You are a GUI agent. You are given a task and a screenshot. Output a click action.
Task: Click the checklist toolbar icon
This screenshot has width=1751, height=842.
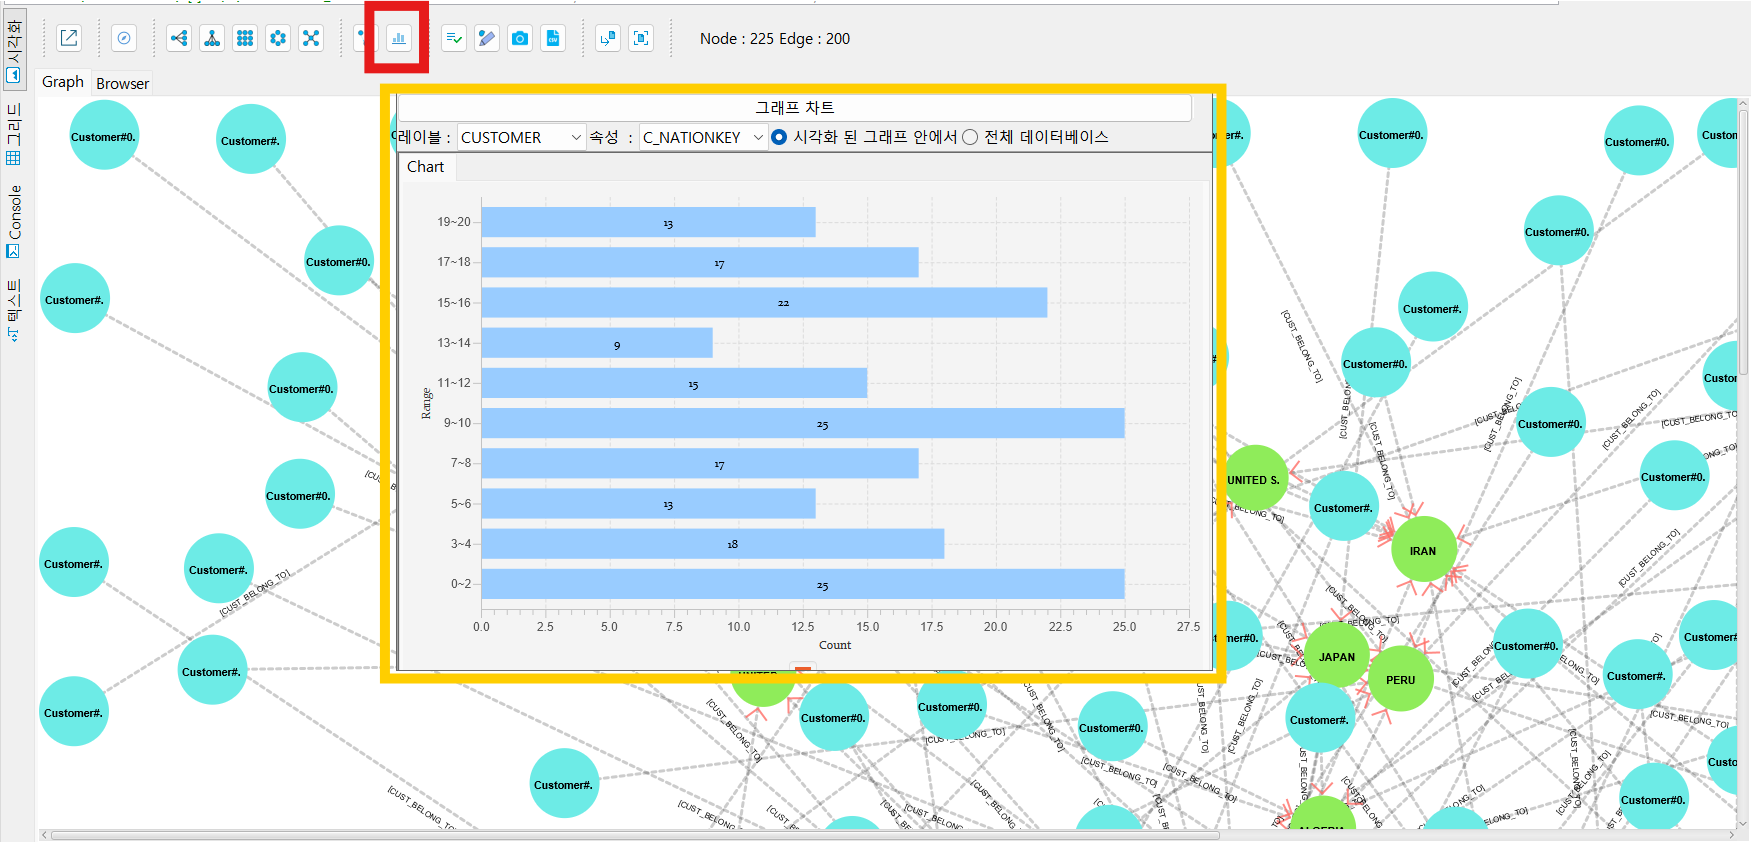coord(454,38)
